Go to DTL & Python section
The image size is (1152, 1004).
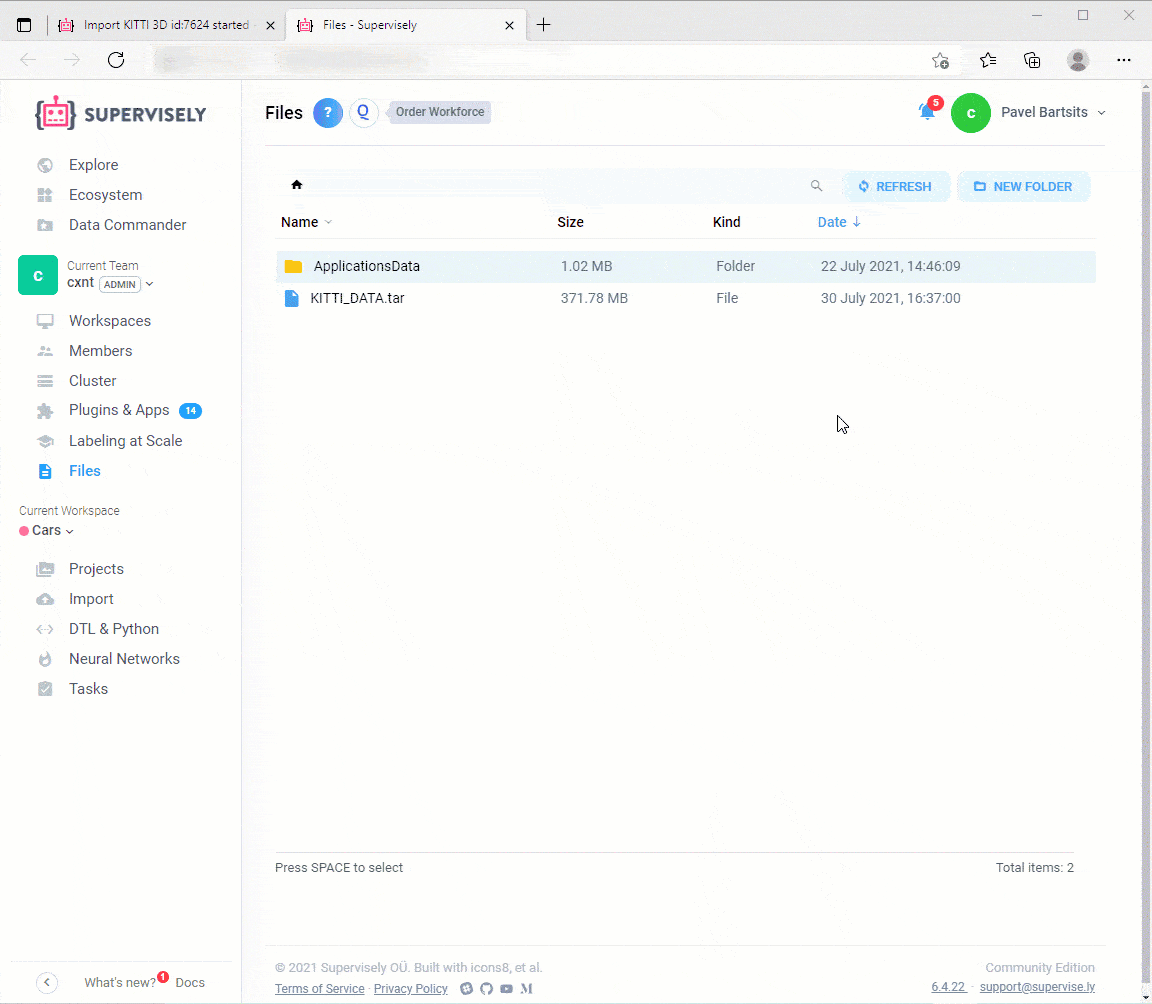click(x=113, y=628)
